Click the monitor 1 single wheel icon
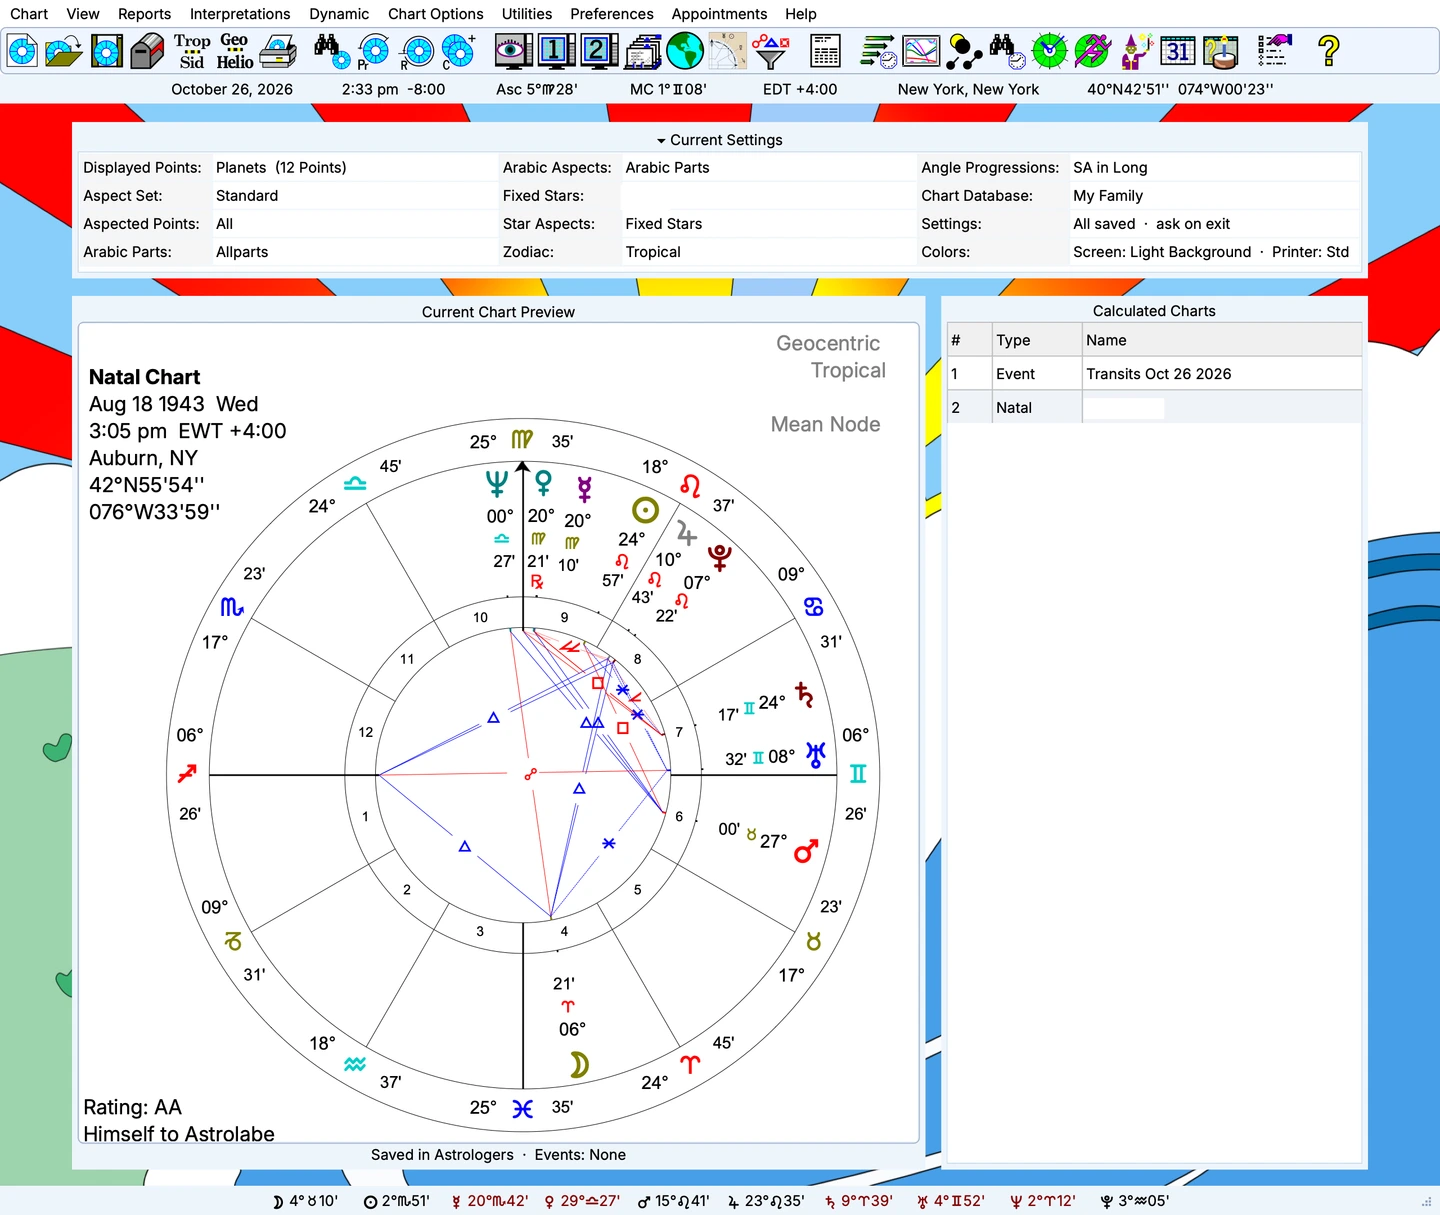The image size is (1440, 1215). coord(556,51)
